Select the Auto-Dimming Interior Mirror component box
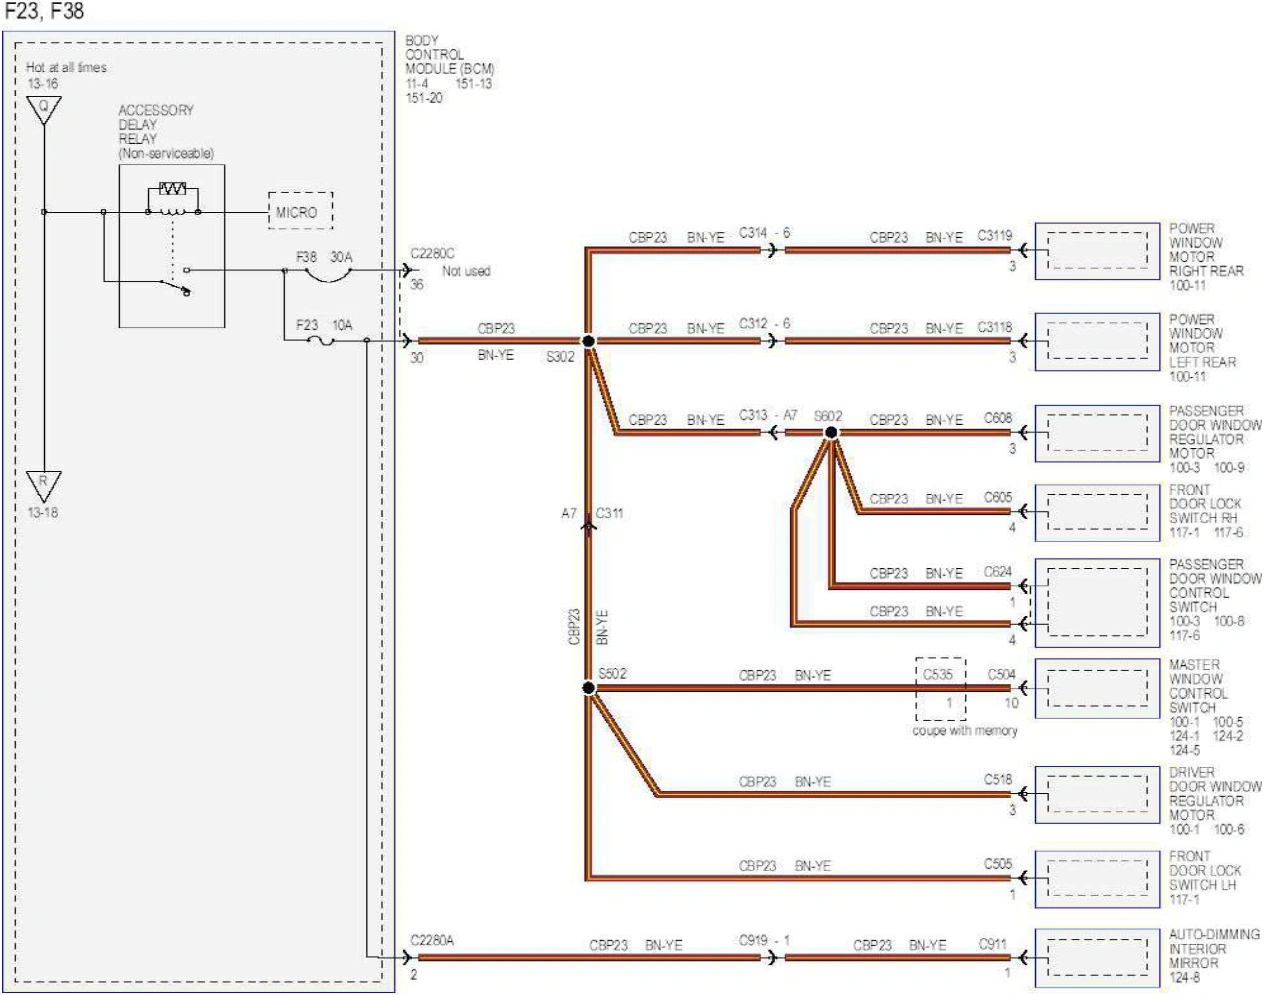This screenshot has height=995, width=1264. coord(1097,957)
